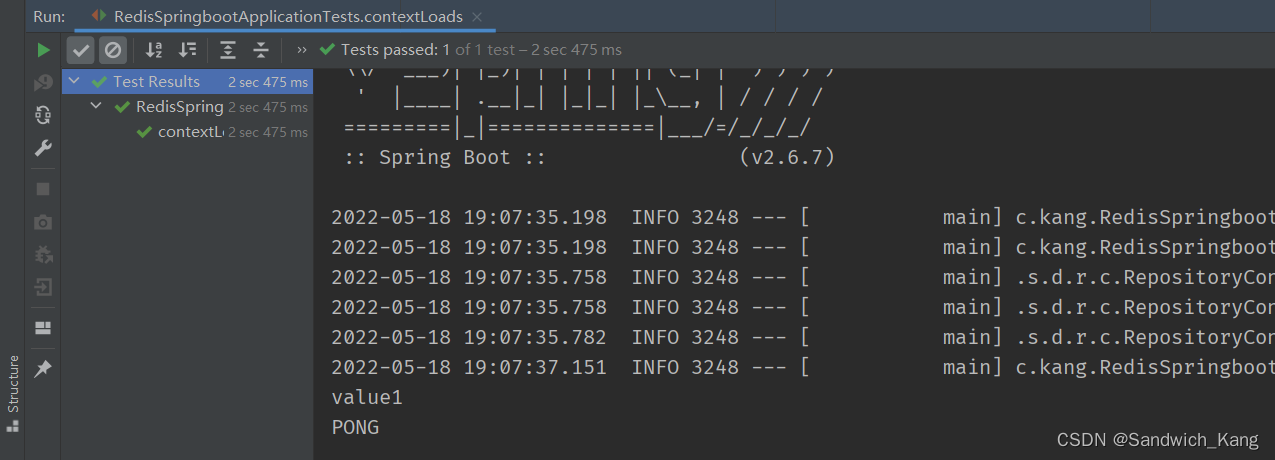Screen dimensions: 1275x460
Task: Rerun the test with green play icon
Action: tap(43, 49)
